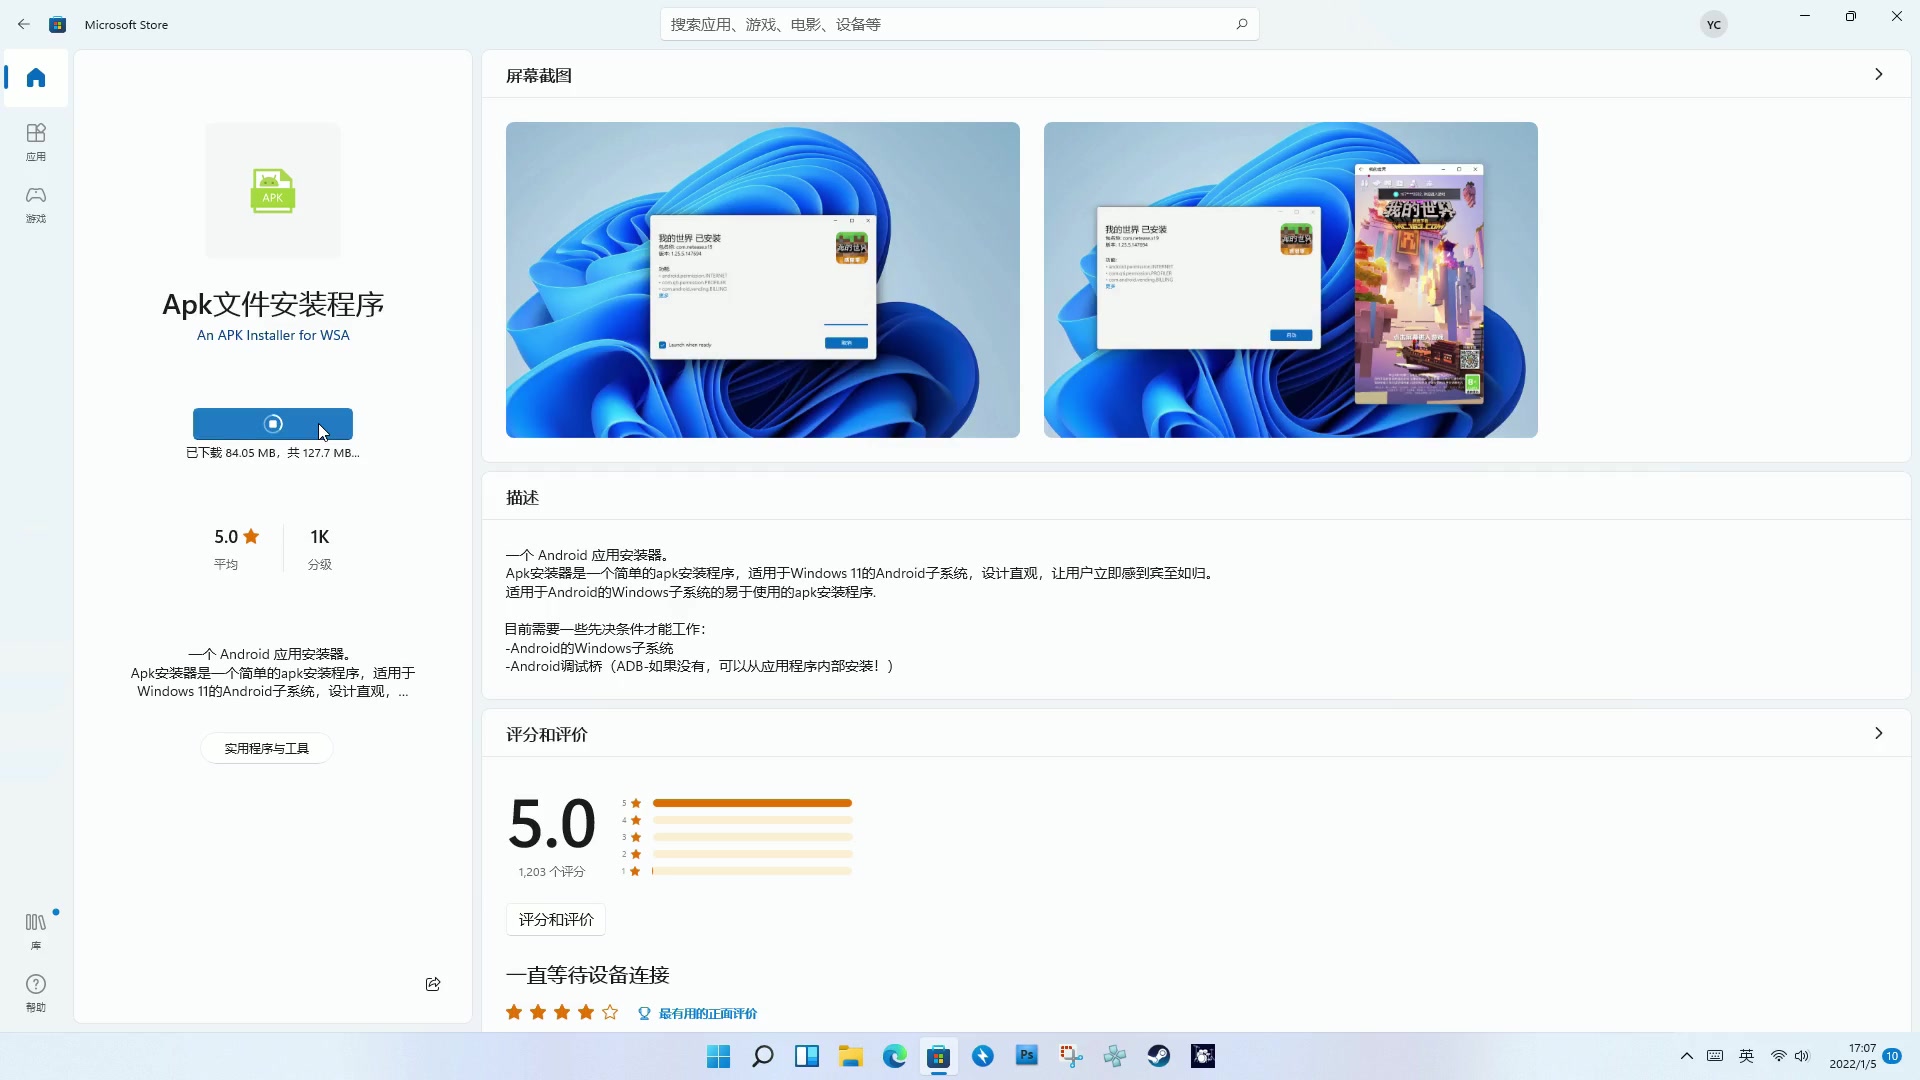Open the Widgets taskbar icon
Screen dimensions: 1920x1080
coord(807,1056)
